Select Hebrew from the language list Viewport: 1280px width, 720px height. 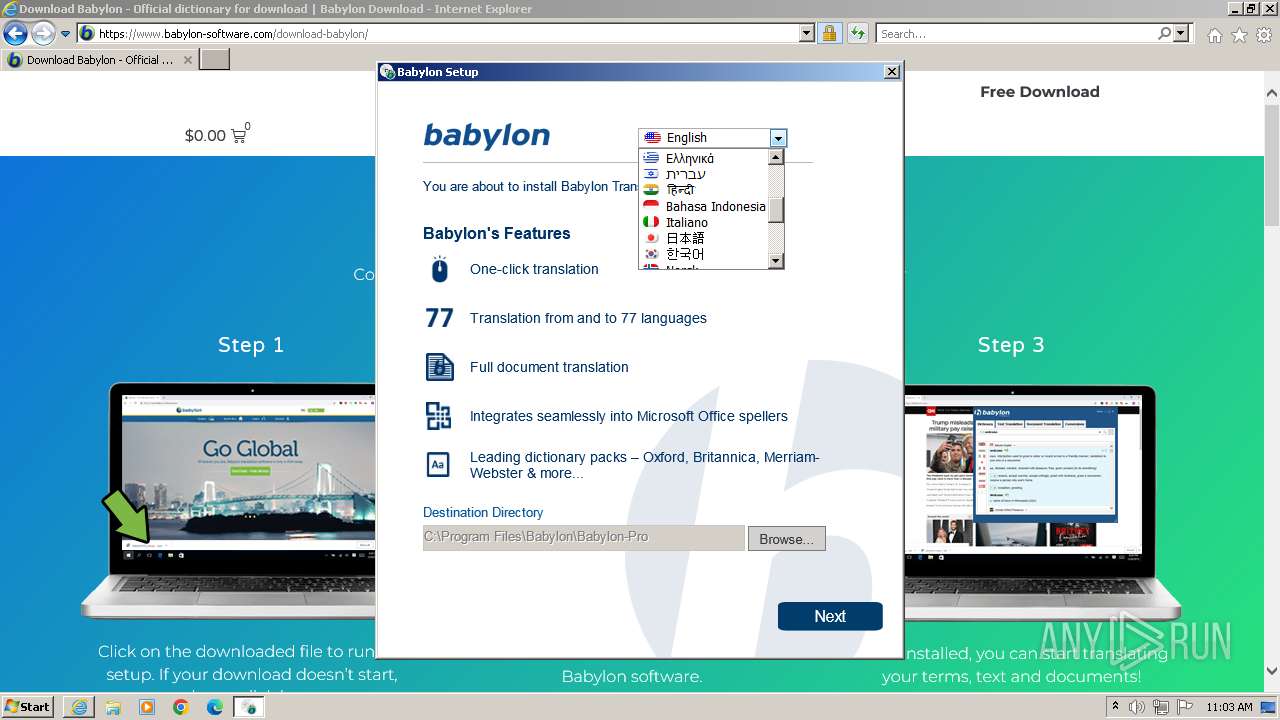point(685,174)
